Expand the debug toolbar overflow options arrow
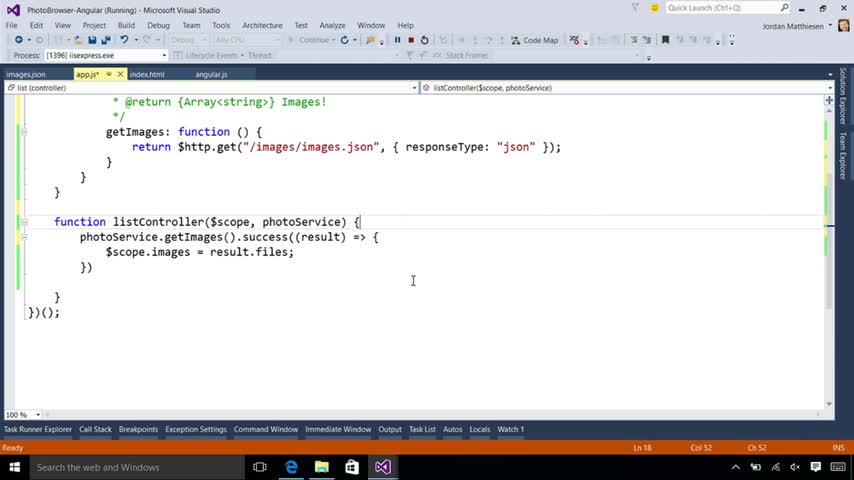Viewport: 854px width, 480px height. [x=649, y=58]
